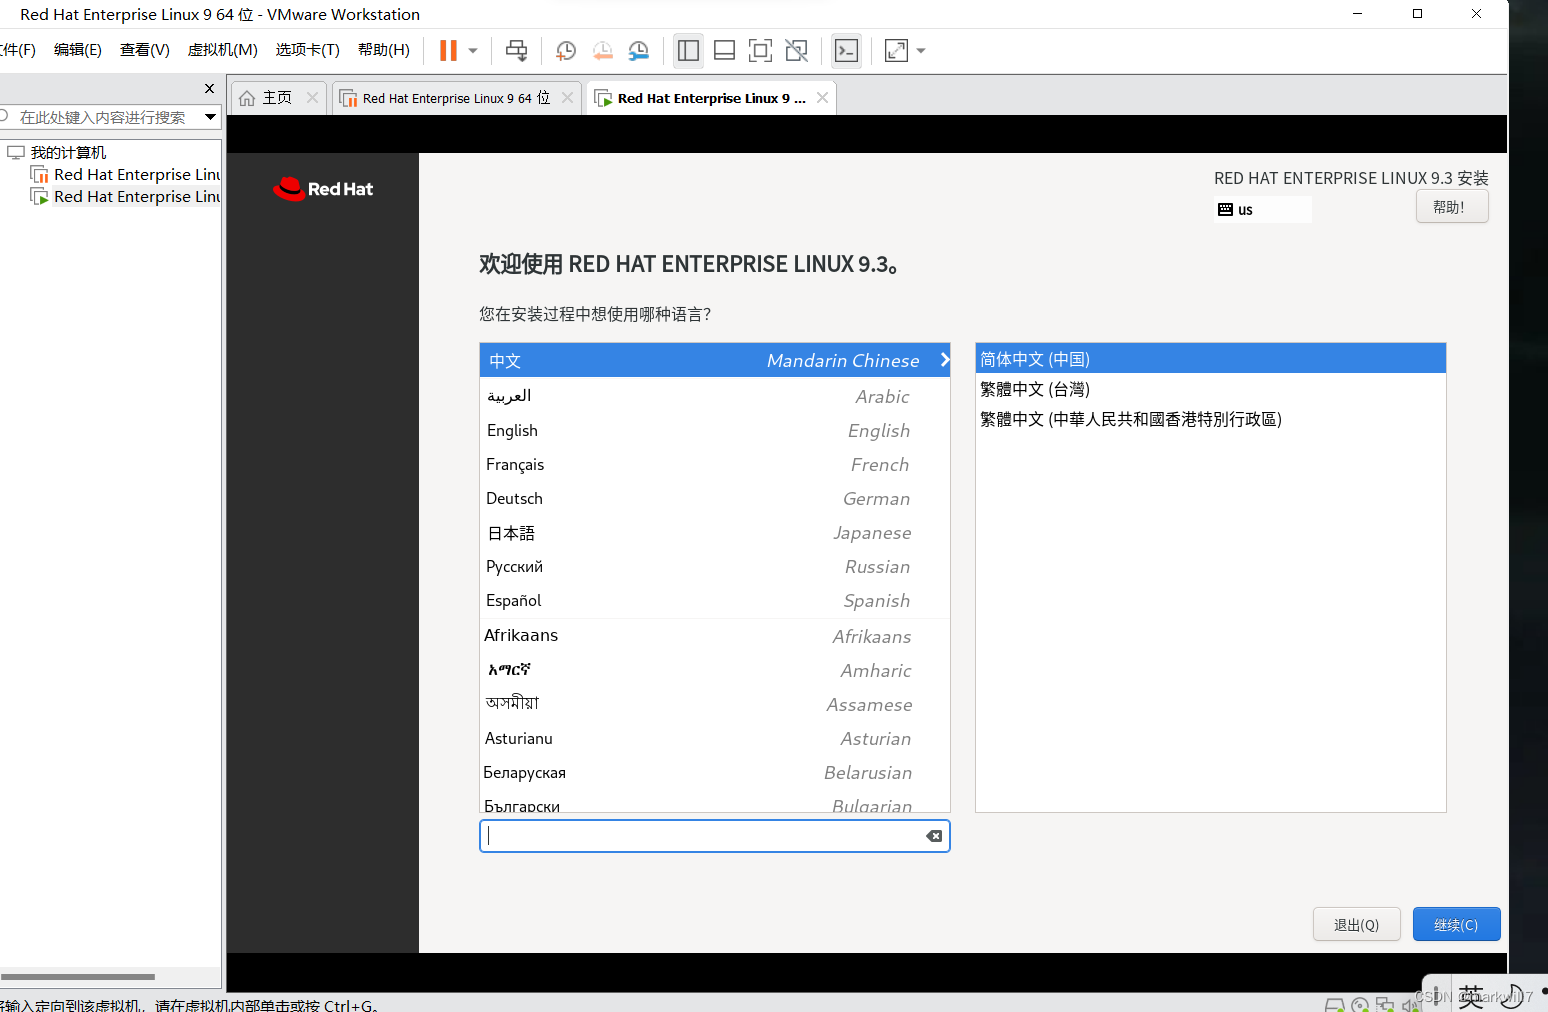Select Asturianu in the language list

coord(714,738)
